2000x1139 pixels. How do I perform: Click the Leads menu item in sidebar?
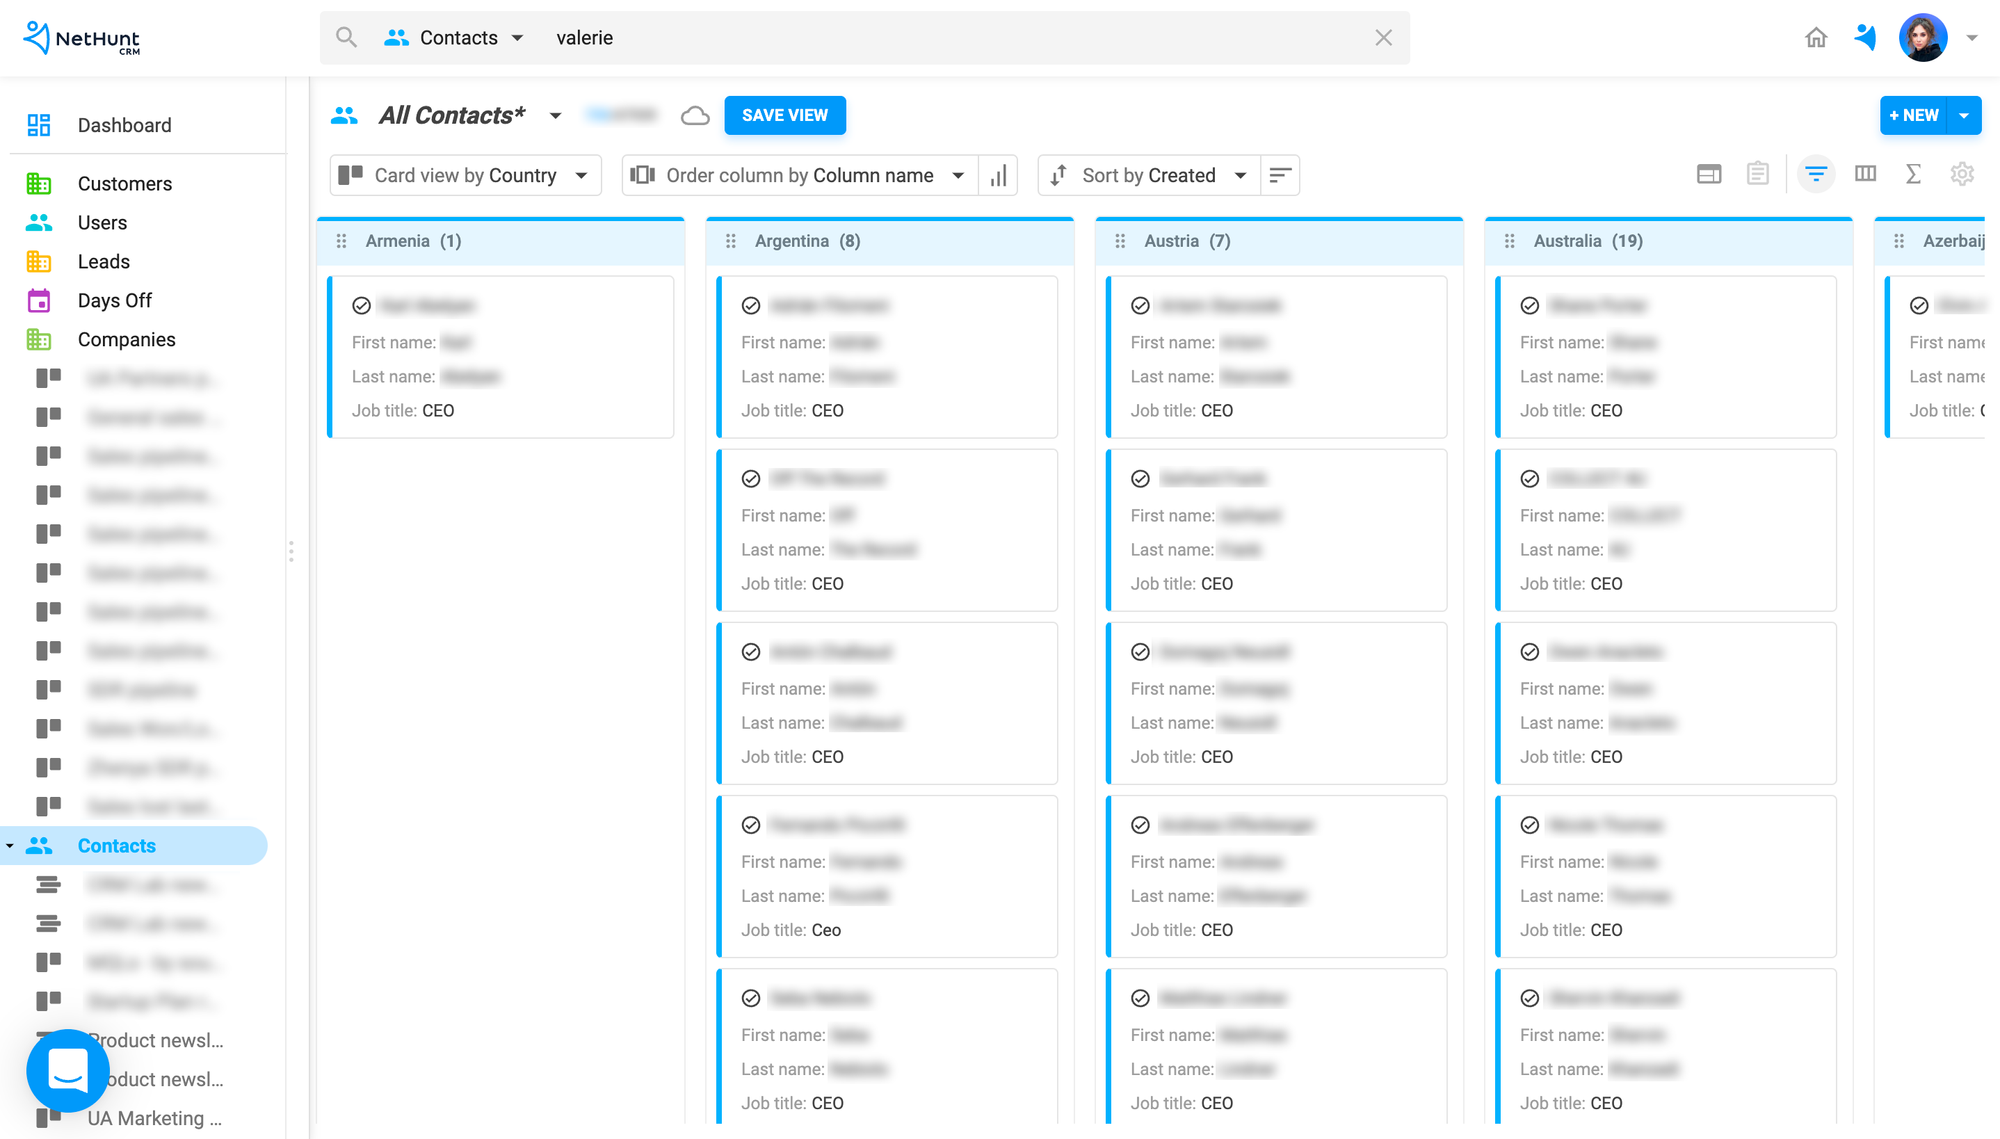tap(103, 260)
